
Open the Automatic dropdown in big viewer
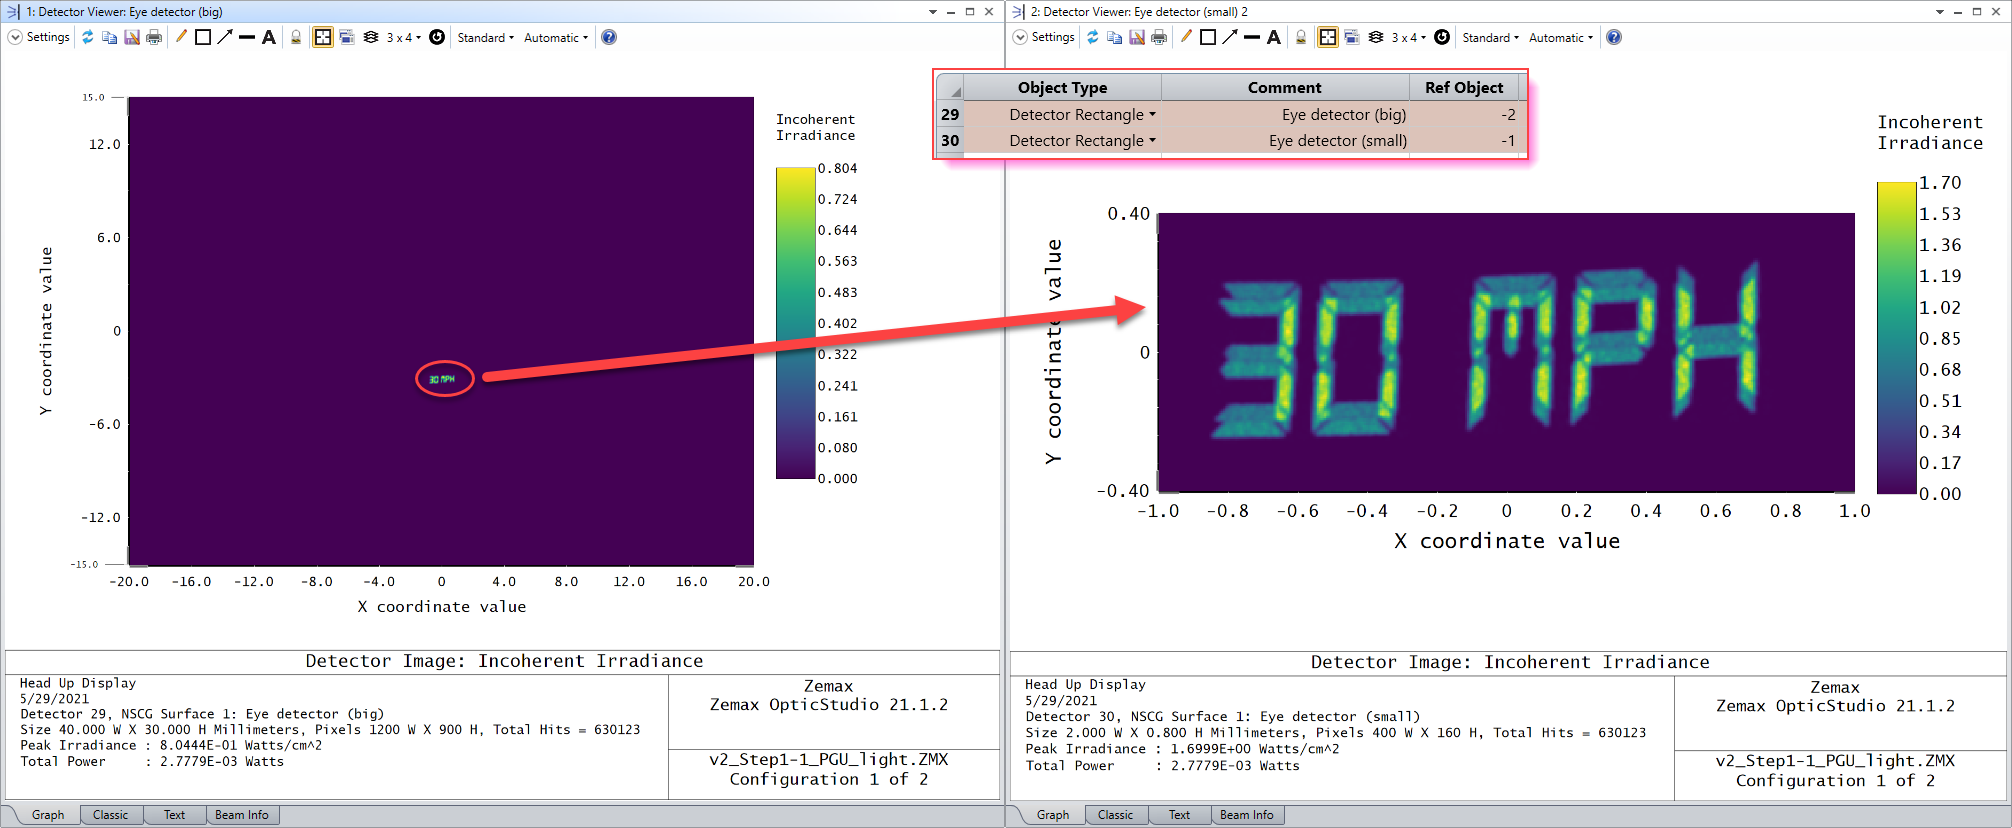pyautogui.click(x=556, y=37)
